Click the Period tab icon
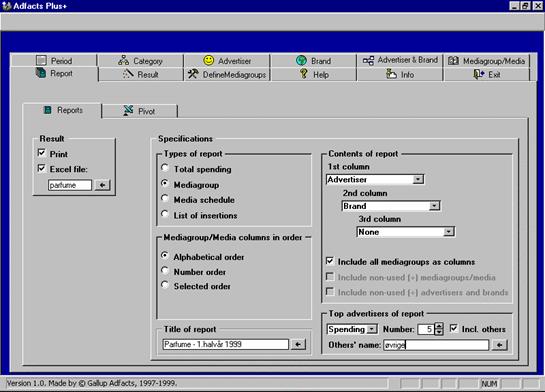Screen dimensions: 545x392 41,60
